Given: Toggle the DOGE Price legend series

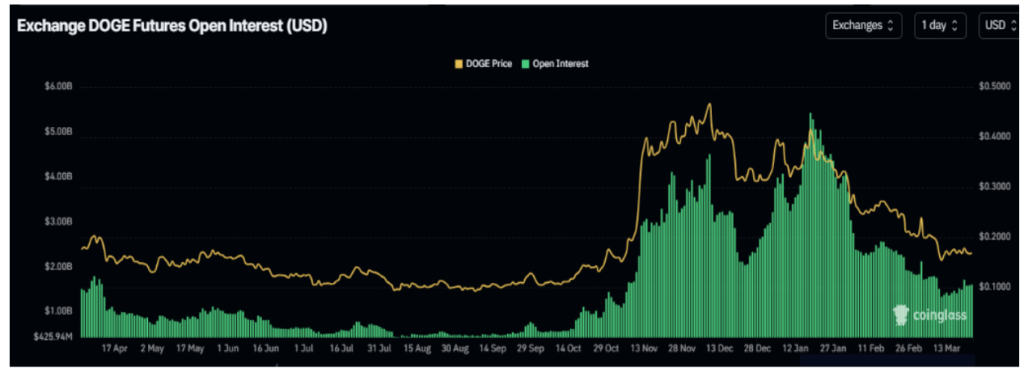Looking at the screenshot, I should [482, 64].
